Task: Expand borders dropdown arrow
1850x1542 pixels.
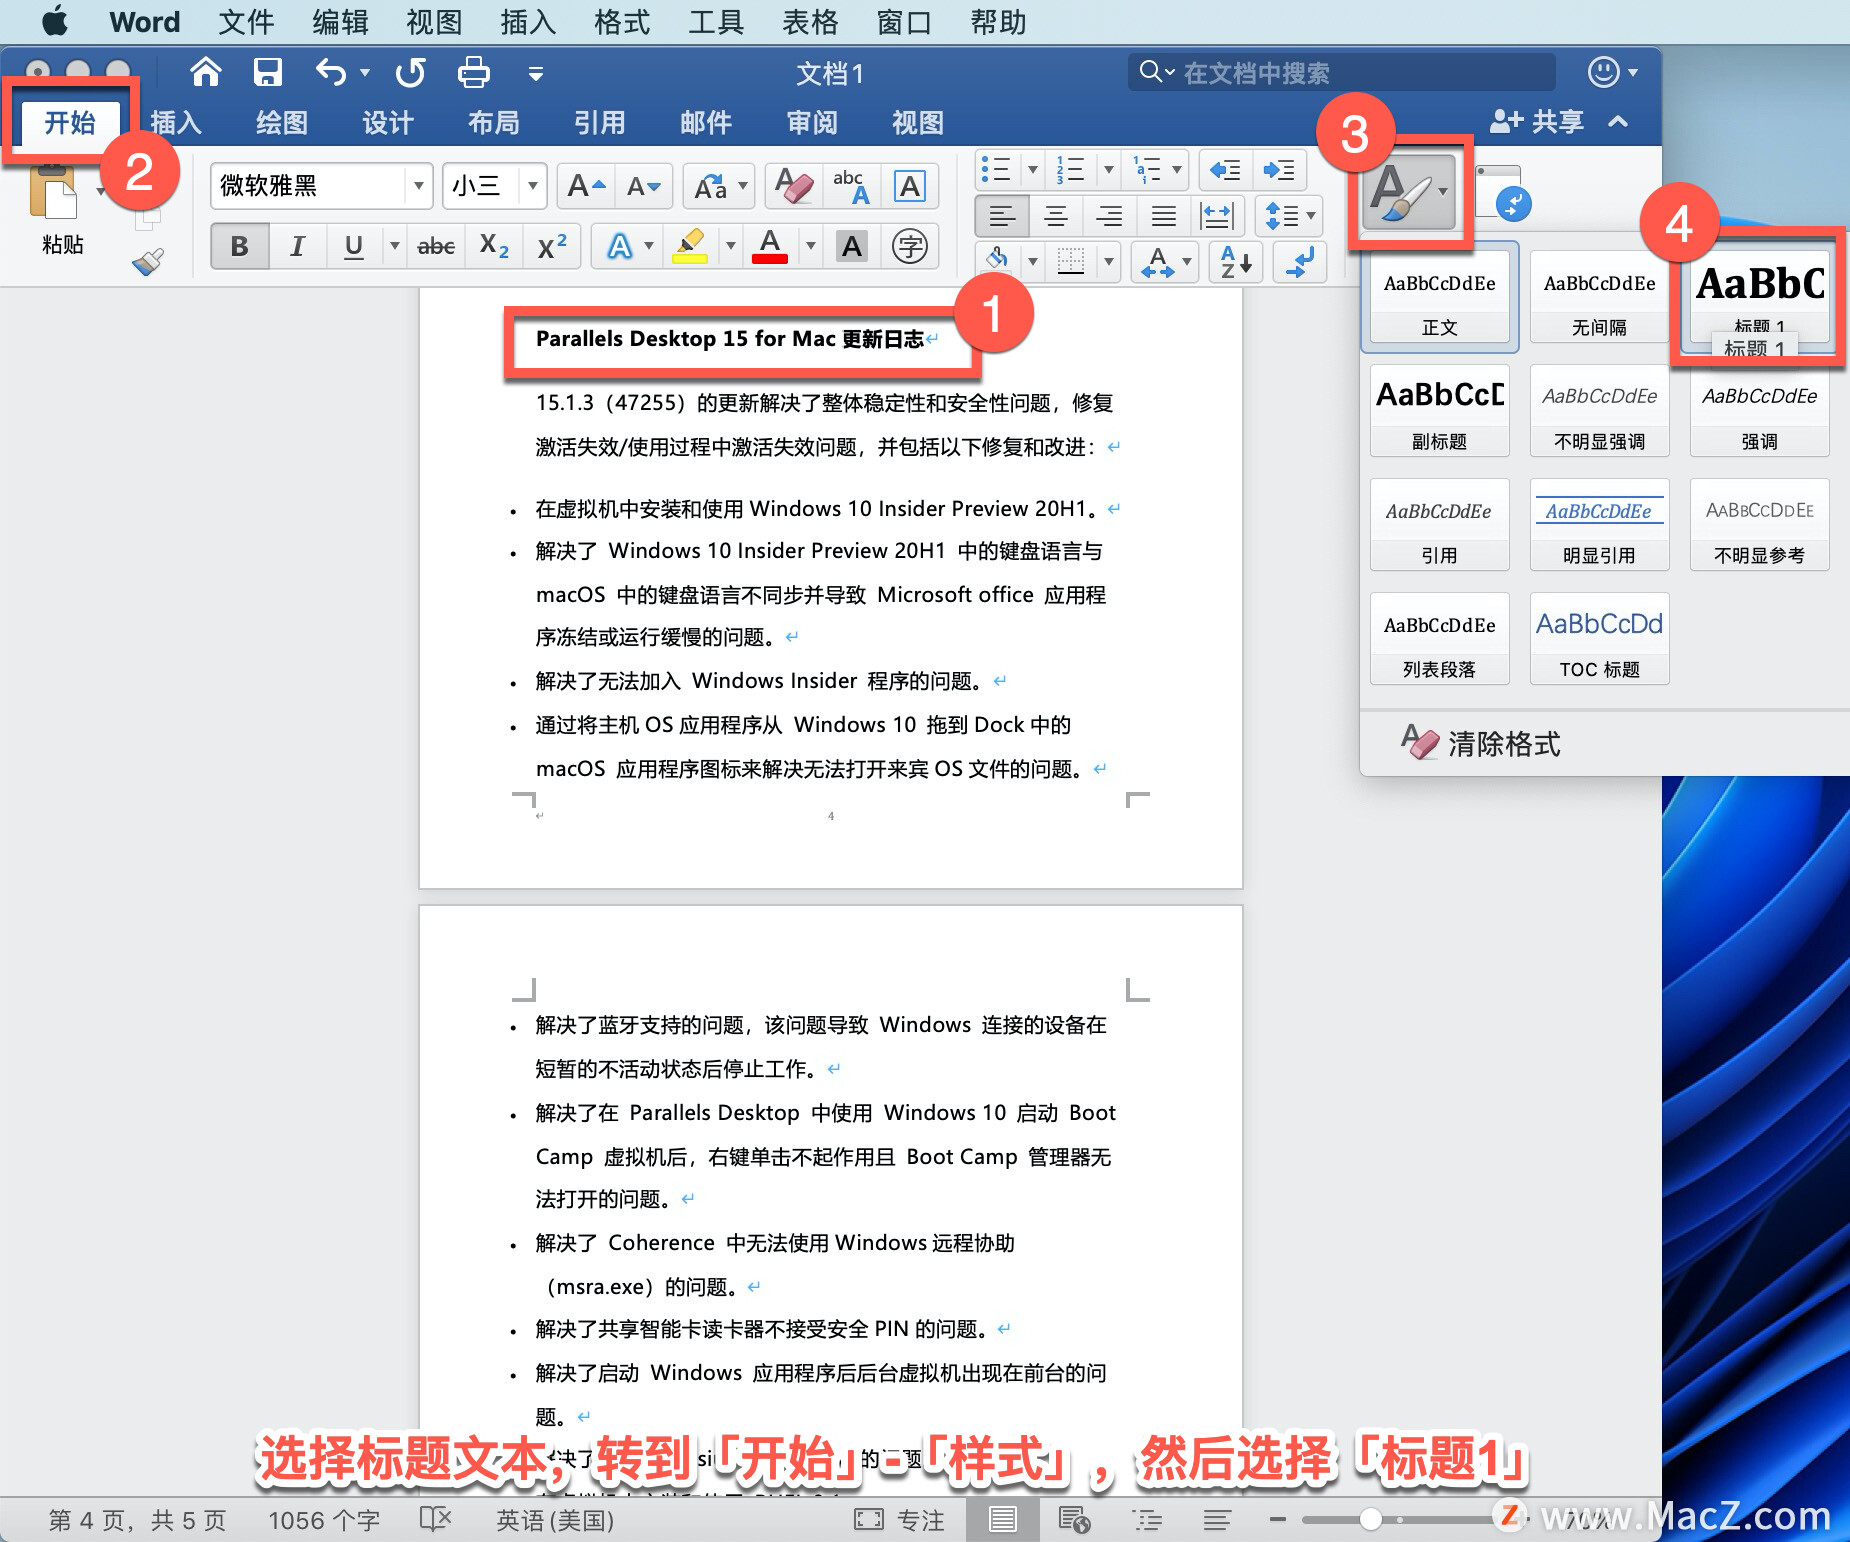Action: point(1108,262)
